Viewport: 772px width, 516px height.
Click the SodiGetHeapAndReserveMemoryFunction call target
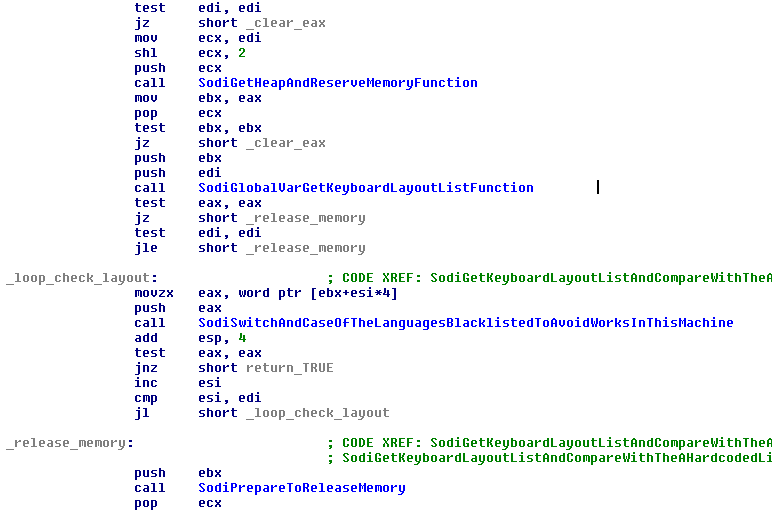pos(337,83)
